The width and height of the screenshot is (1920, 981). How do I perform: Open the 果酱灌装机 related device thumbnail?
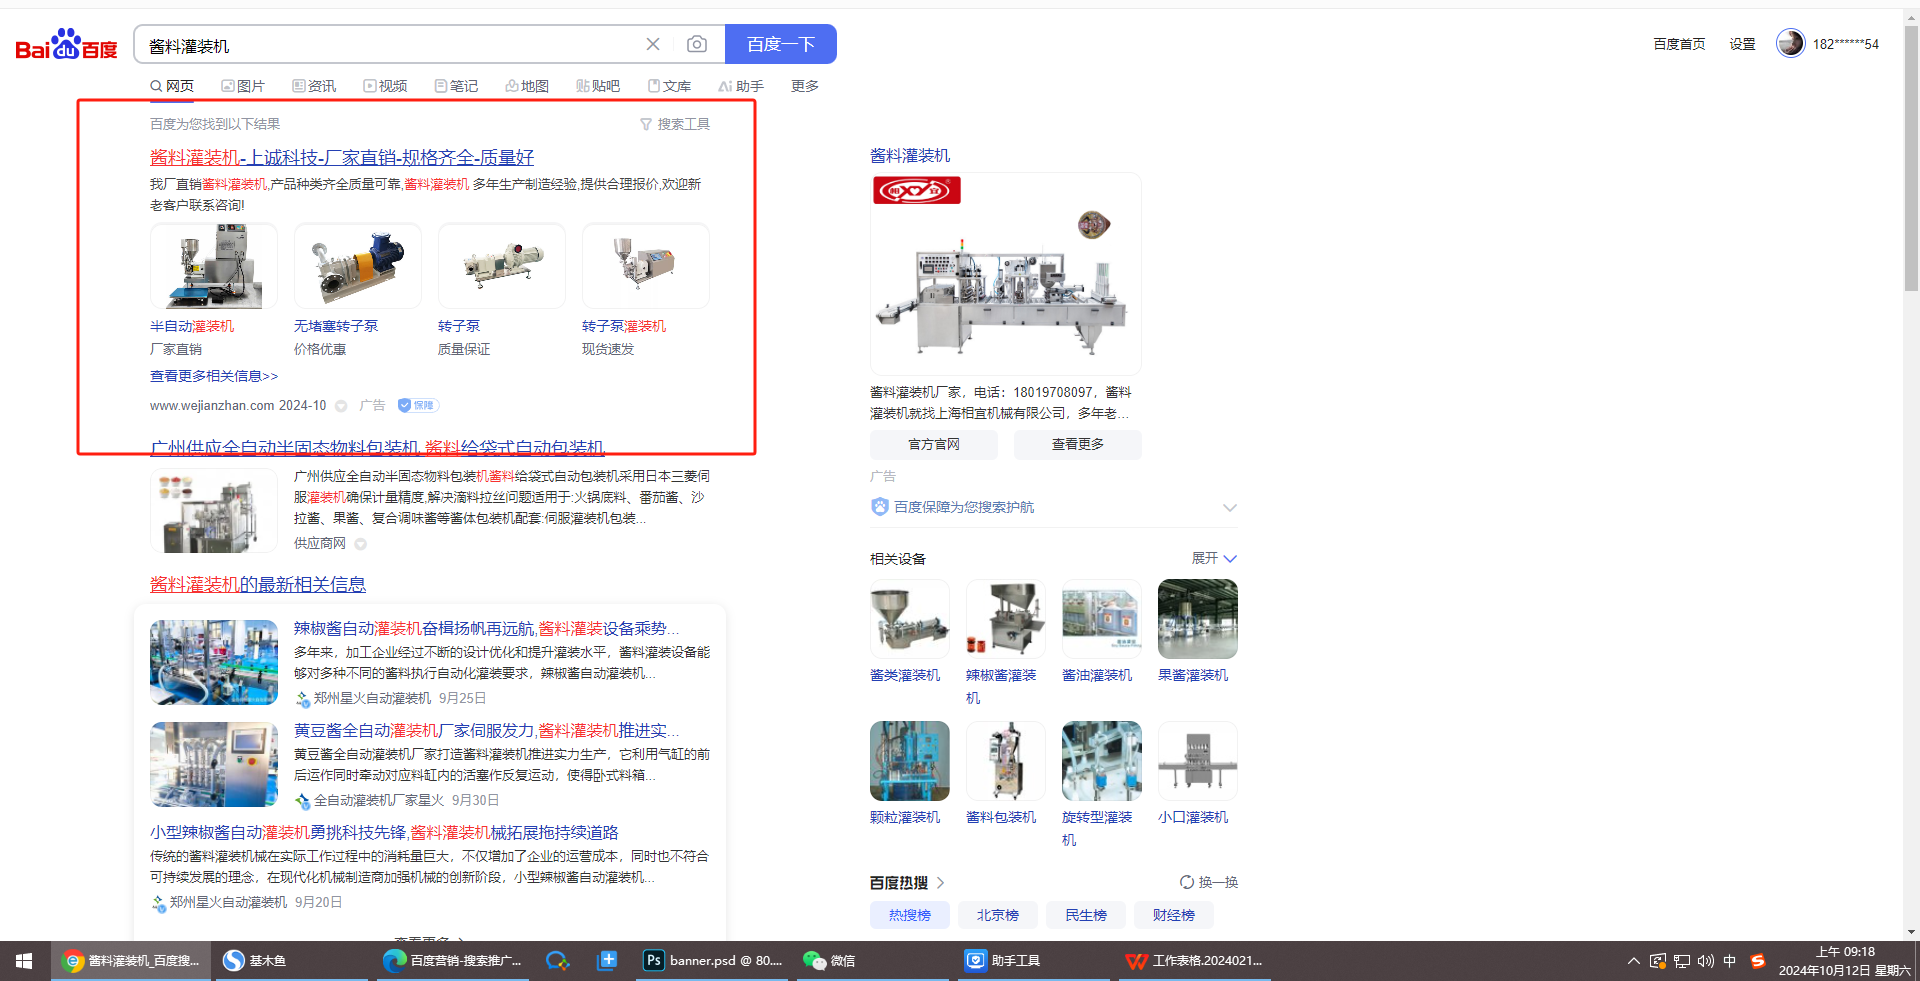tap(1198, 620)
